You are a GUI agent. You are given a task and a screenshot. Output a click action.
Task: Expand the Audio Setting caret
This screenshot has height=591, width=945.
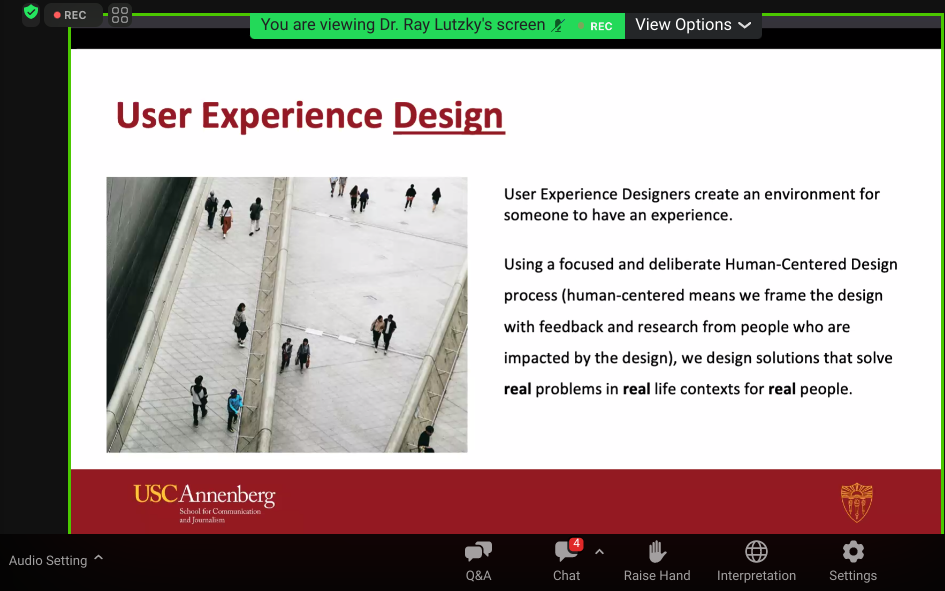click(98, 559)
